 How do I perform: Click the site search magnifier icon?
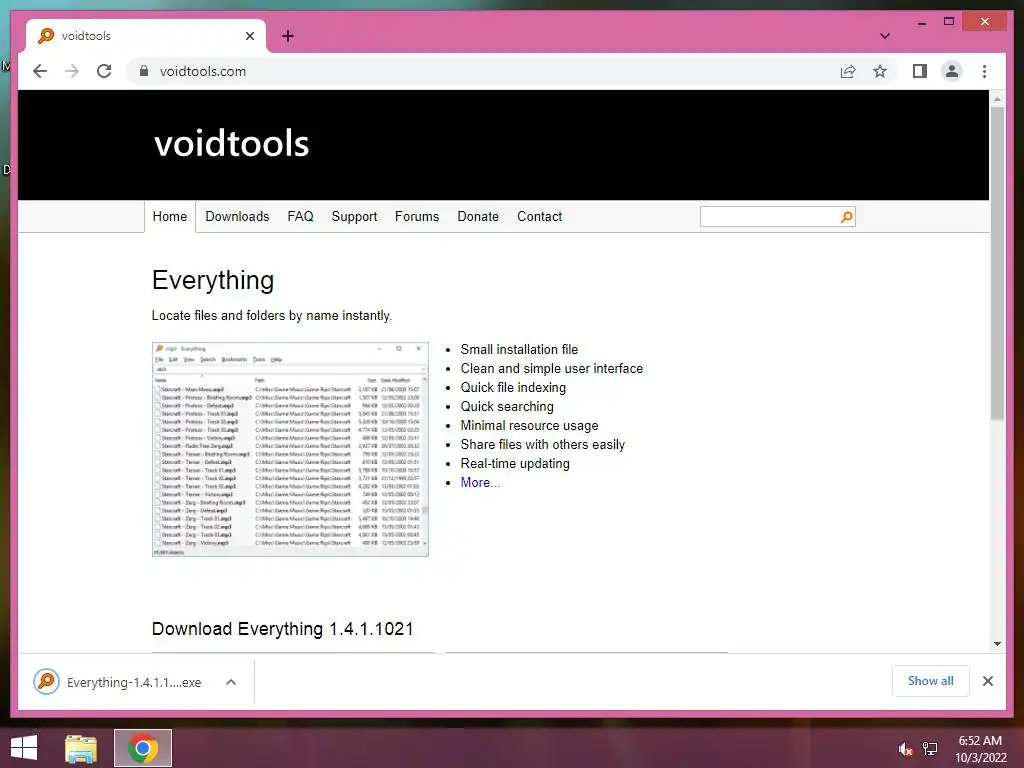pos(846,217)
